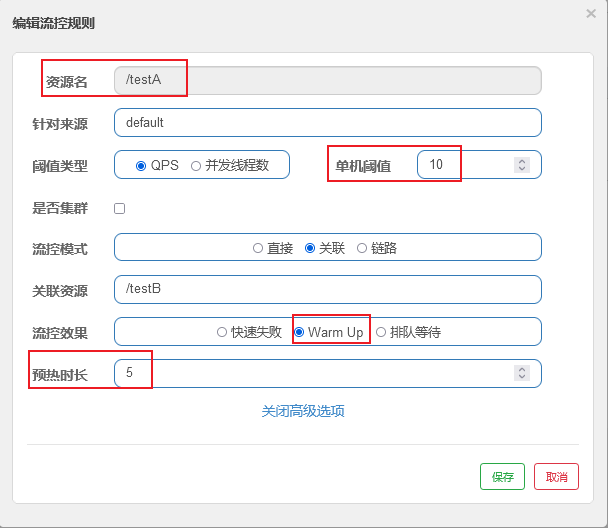The height and width of the screenshot is (528, 608).
Task: Choose 排队等待 flow control effect
Action: (381, 332)
